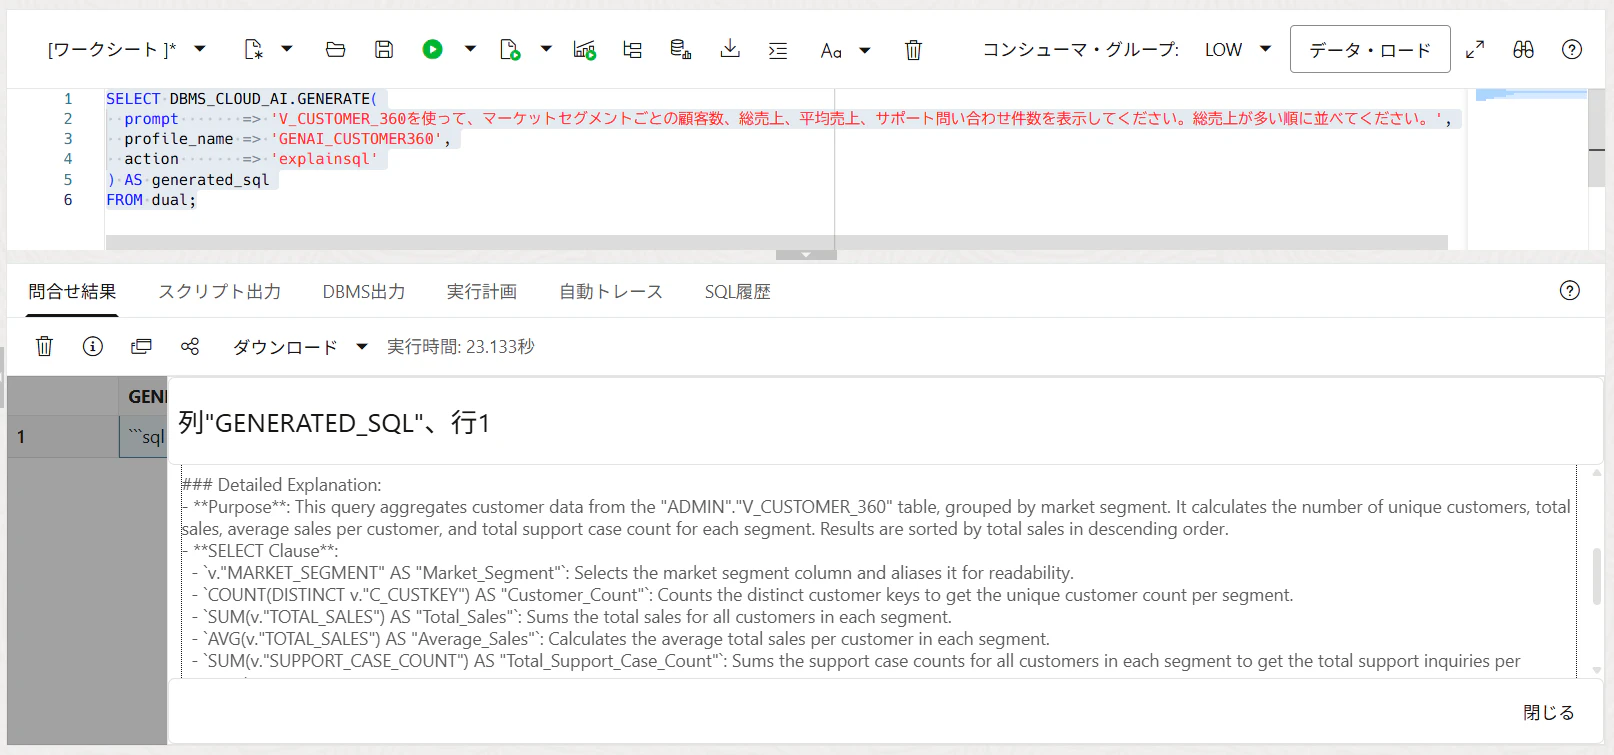Open the chart-with-play icon in the worksheet toolbar
The height and width of the screenshot is (755, 1614).
(x=585, y=49)
